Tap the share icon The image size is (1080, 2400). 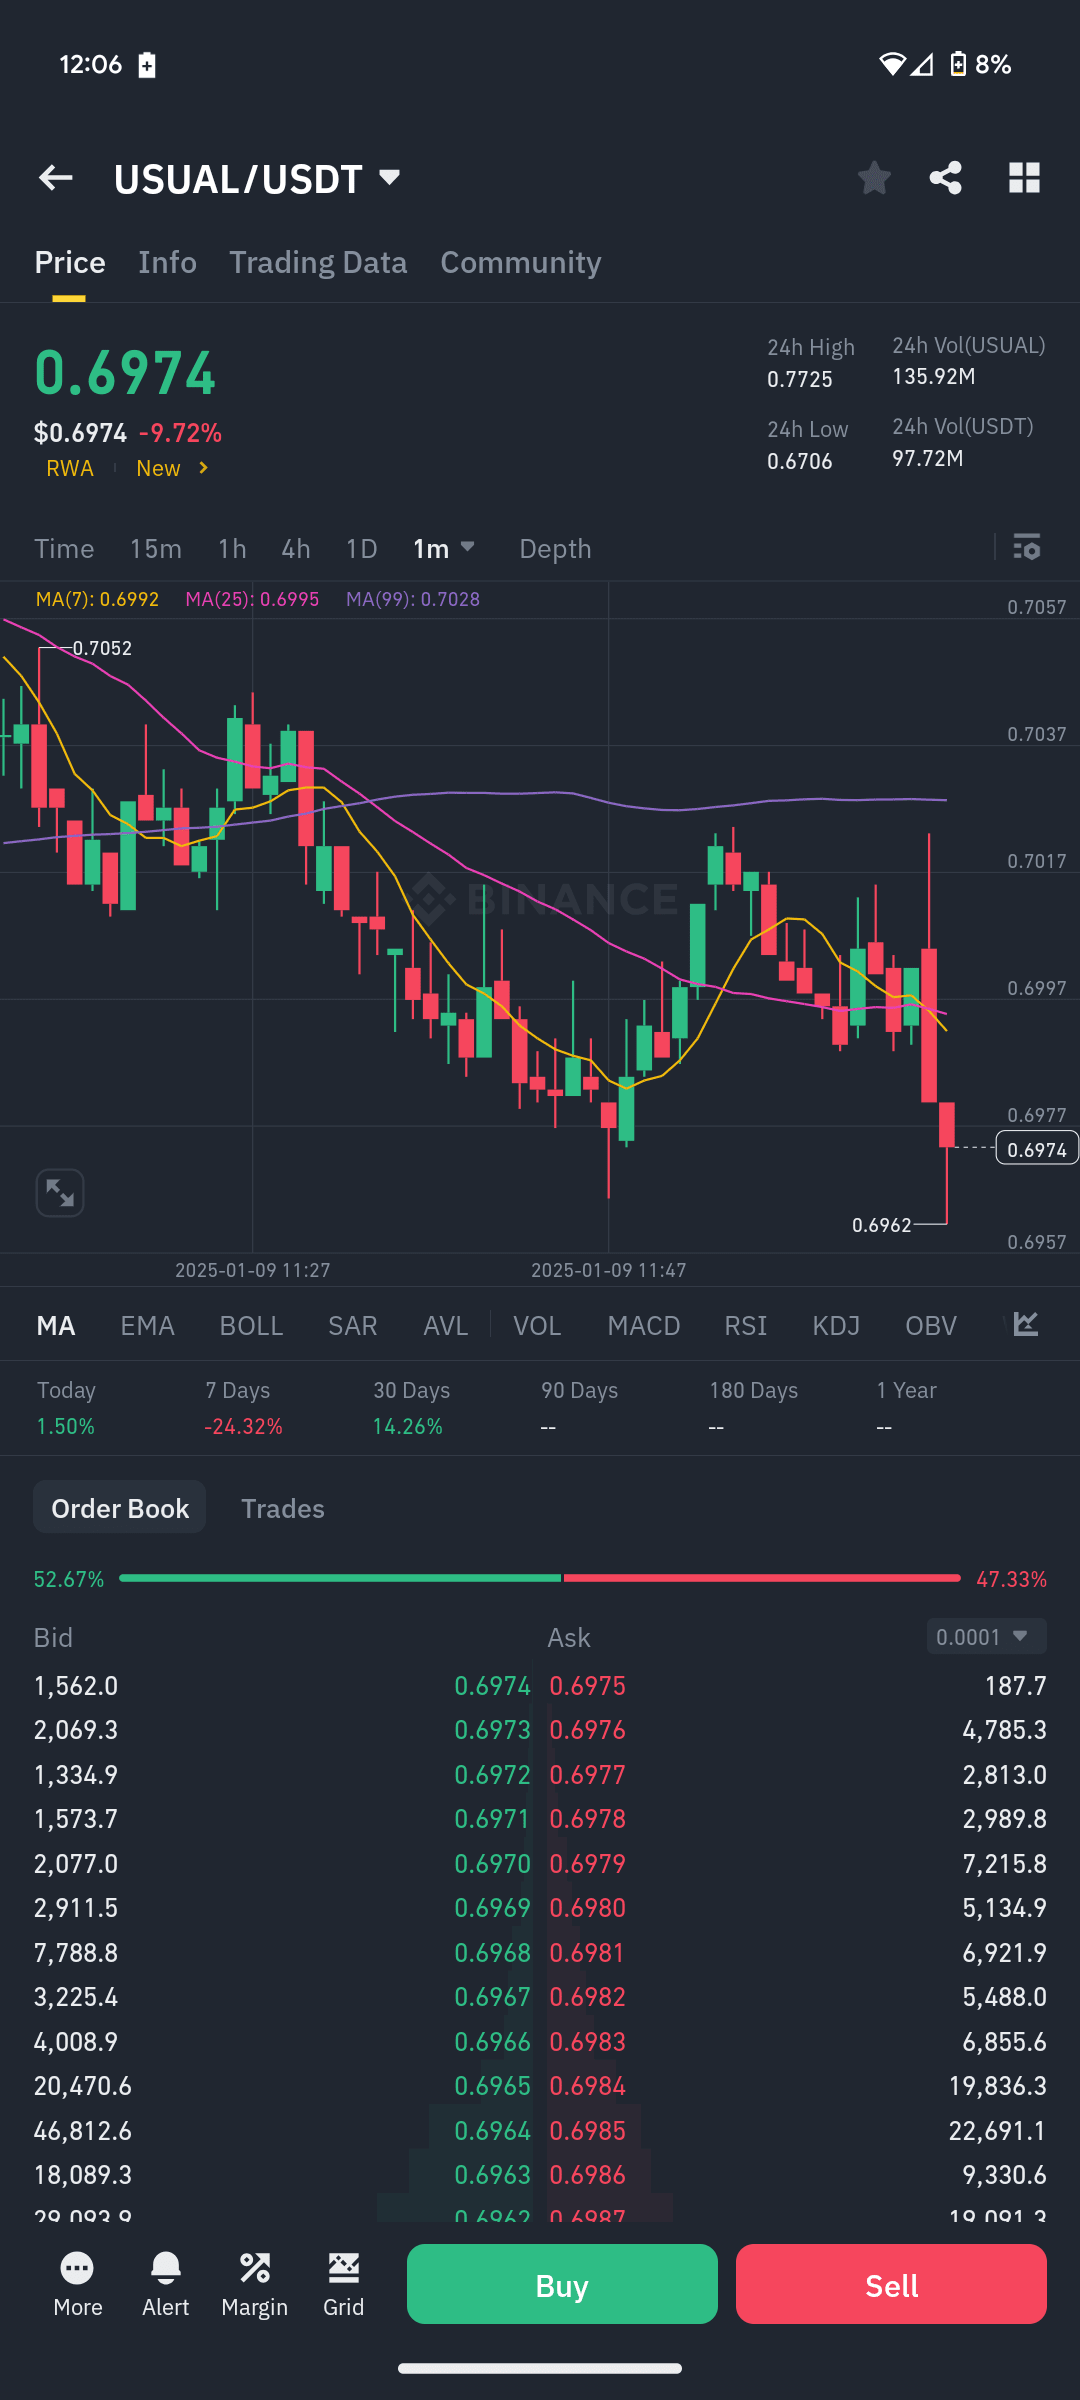[945, 178]
